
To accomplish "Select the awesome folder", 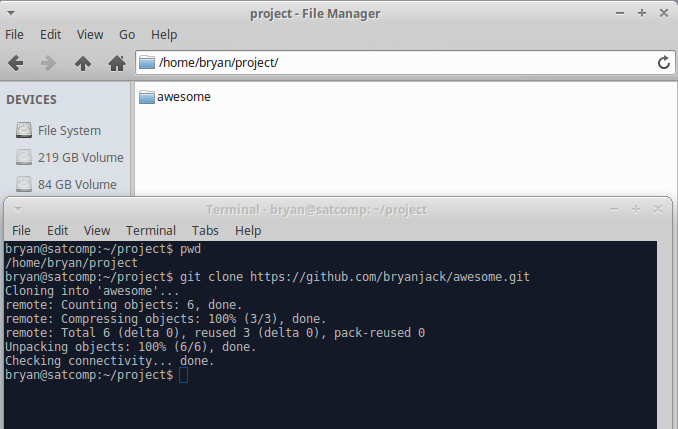I will [175, 97].
